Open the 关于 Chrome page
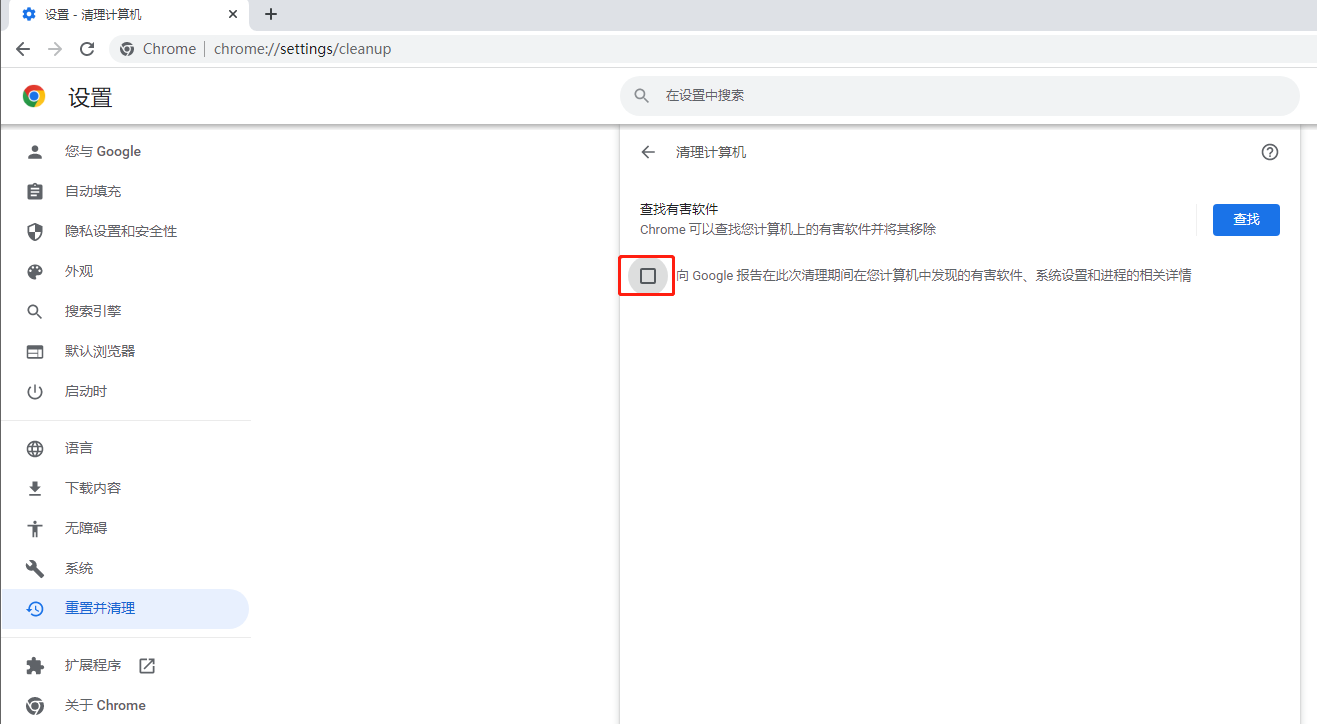 [105, 705]
